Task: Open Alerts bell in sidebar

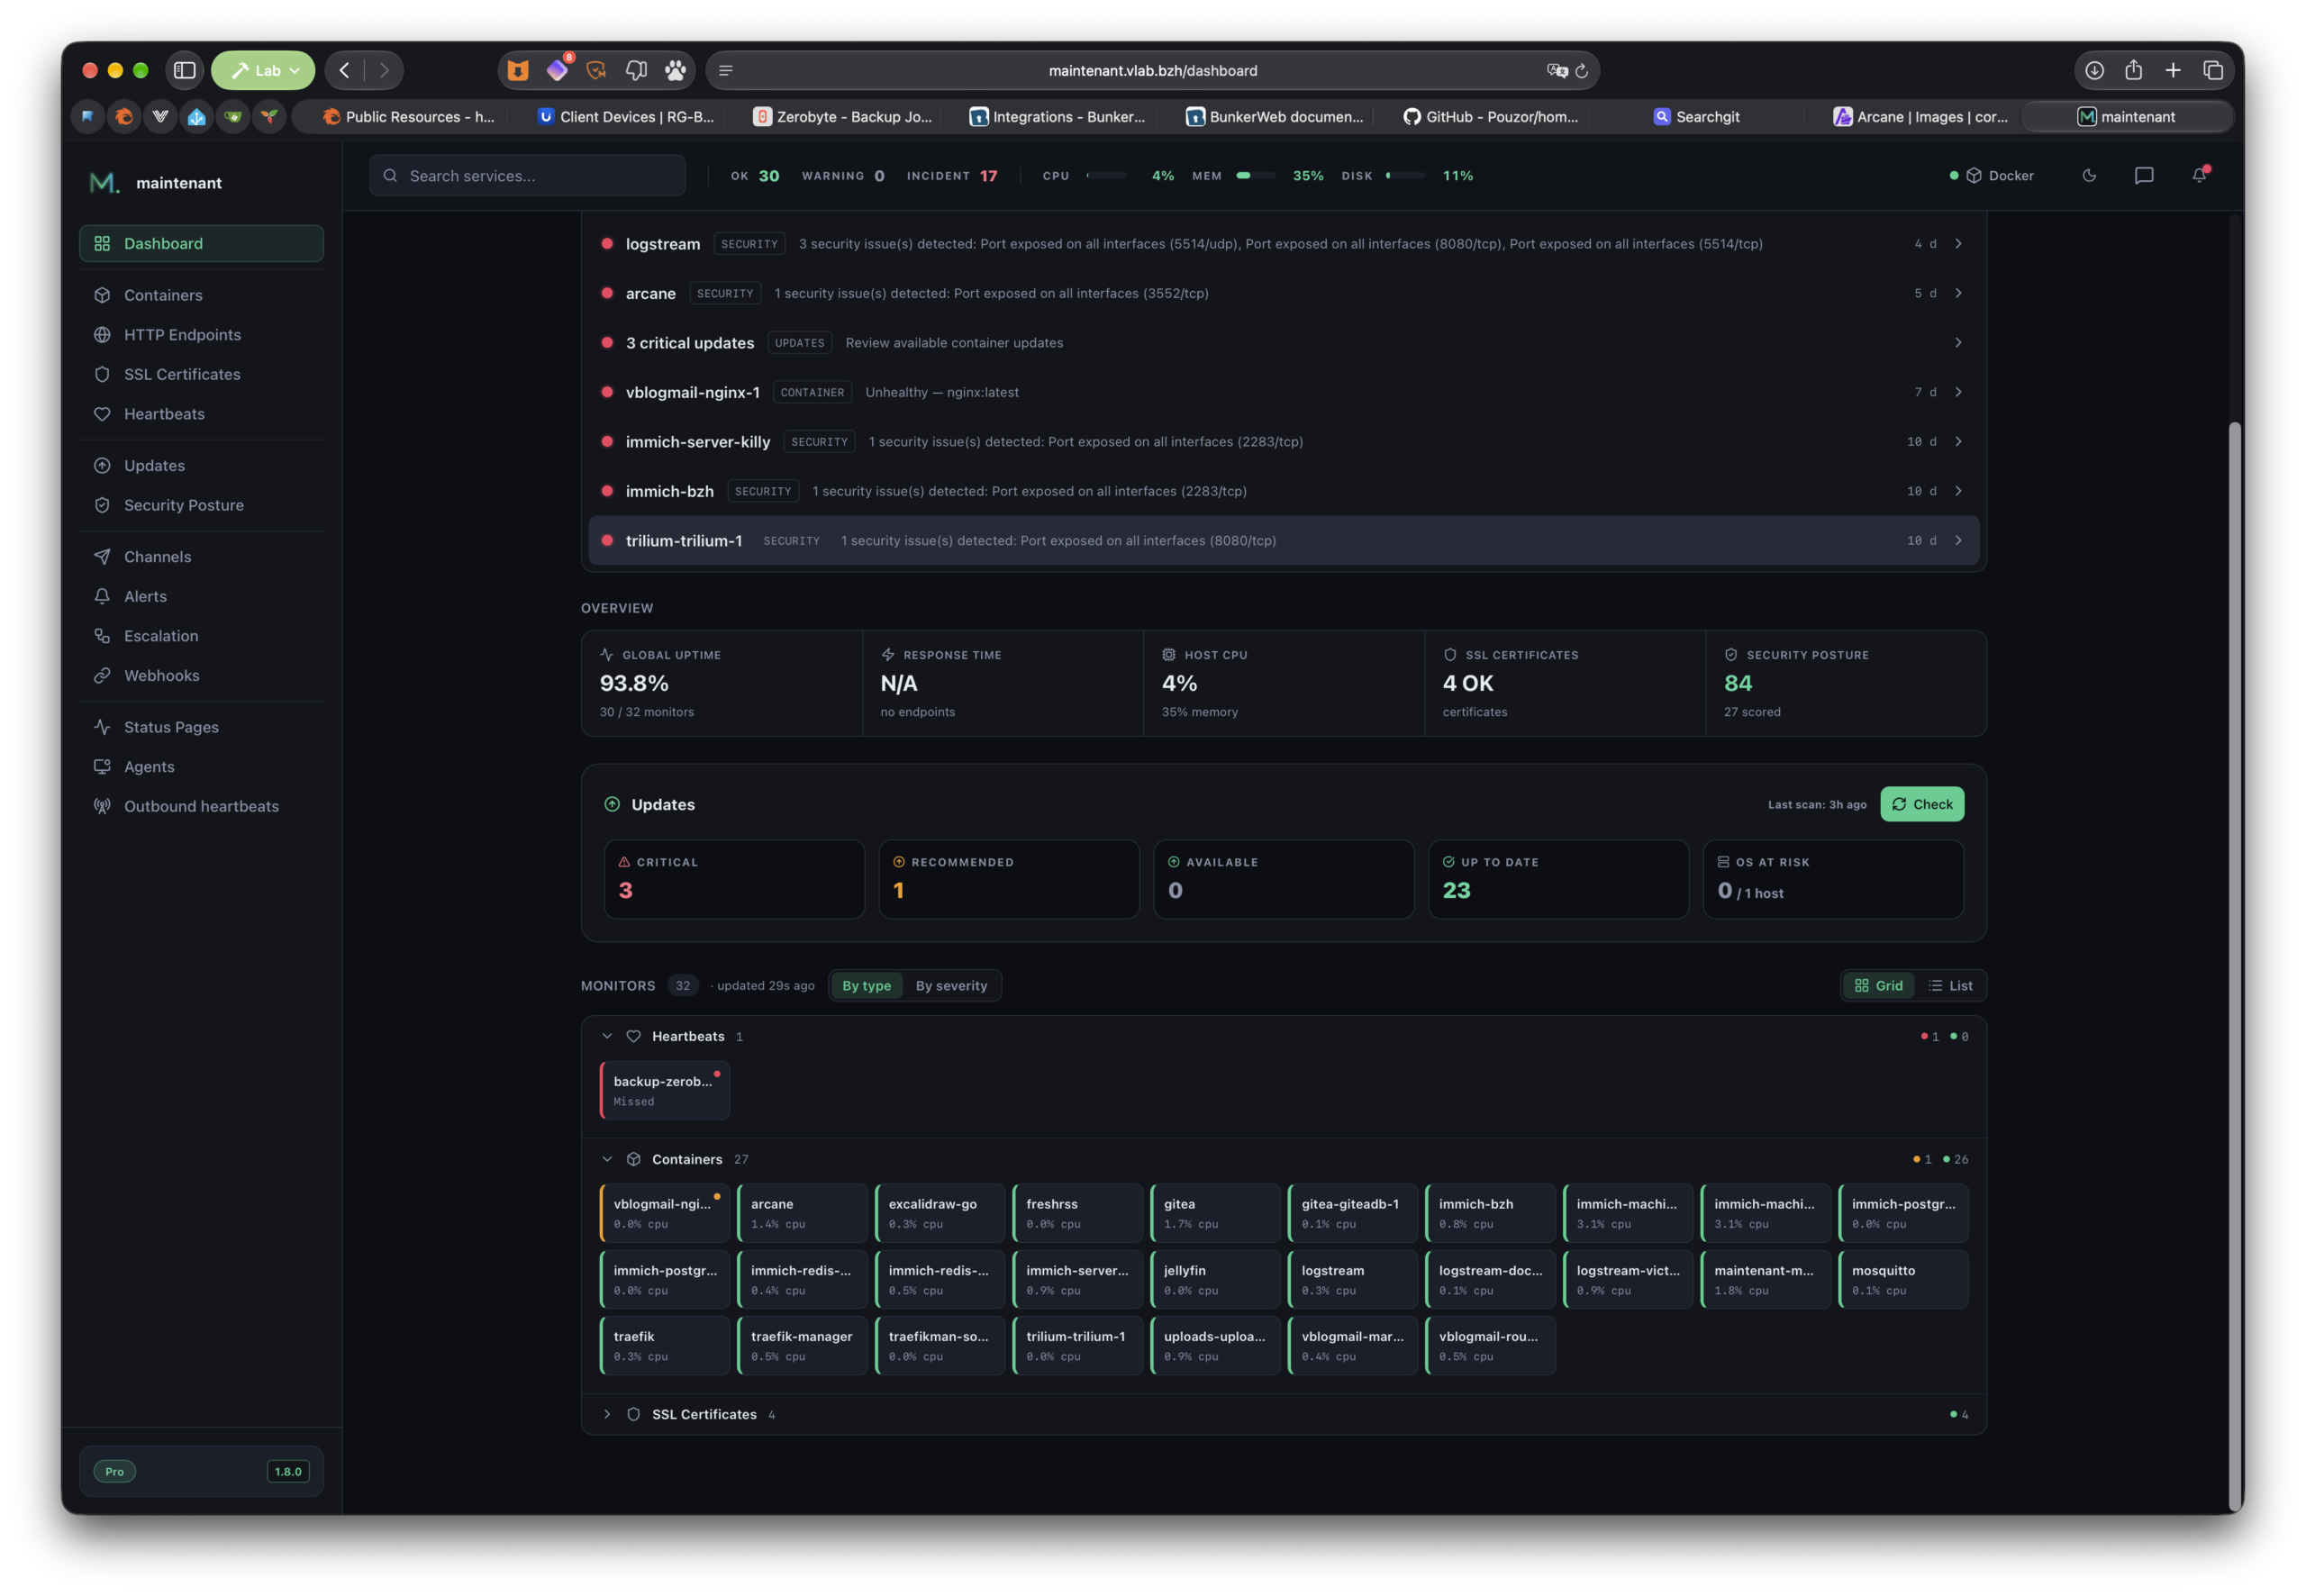Action: click(x=102, y=596)
